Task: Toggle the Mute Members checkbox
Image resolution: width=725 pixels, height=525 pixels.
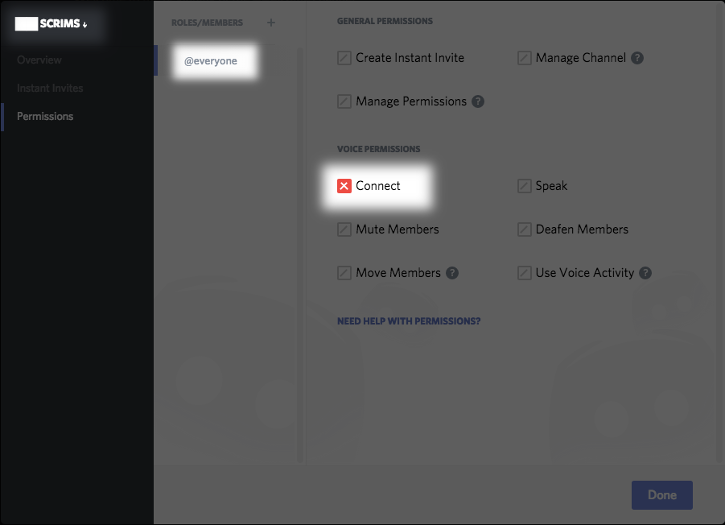Action: coord(344,229)
